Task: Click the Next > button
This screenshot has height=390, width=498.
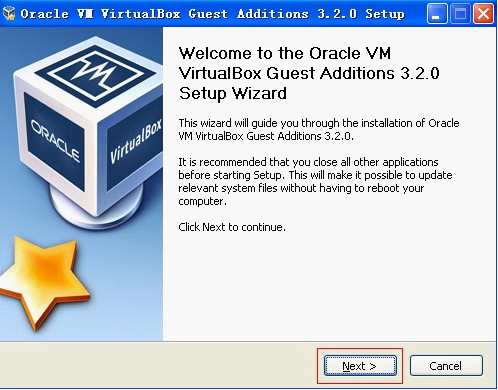Action: [x=360, y=366]
